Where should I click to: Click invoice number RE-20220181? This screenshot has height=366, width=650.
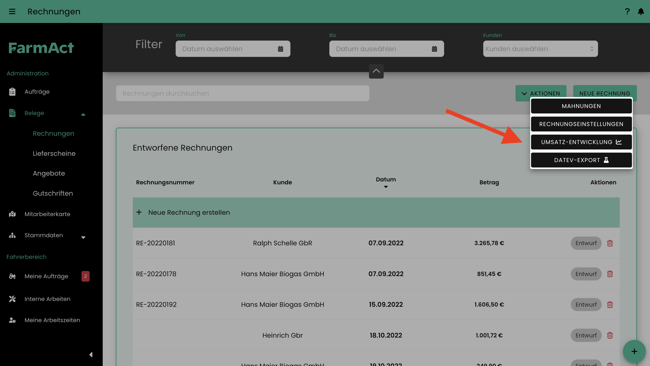point(155,243)
